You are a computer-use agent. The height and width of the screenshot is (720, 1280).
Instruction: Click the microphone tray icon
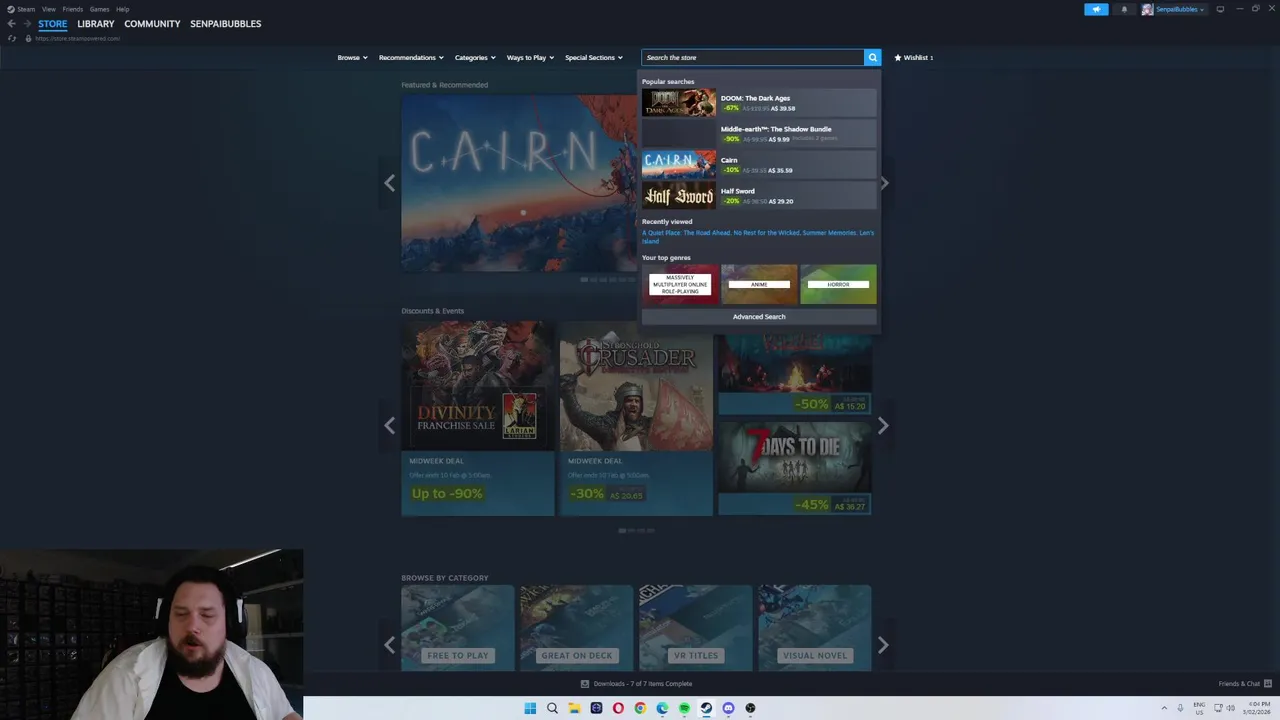coord(1180,708)
